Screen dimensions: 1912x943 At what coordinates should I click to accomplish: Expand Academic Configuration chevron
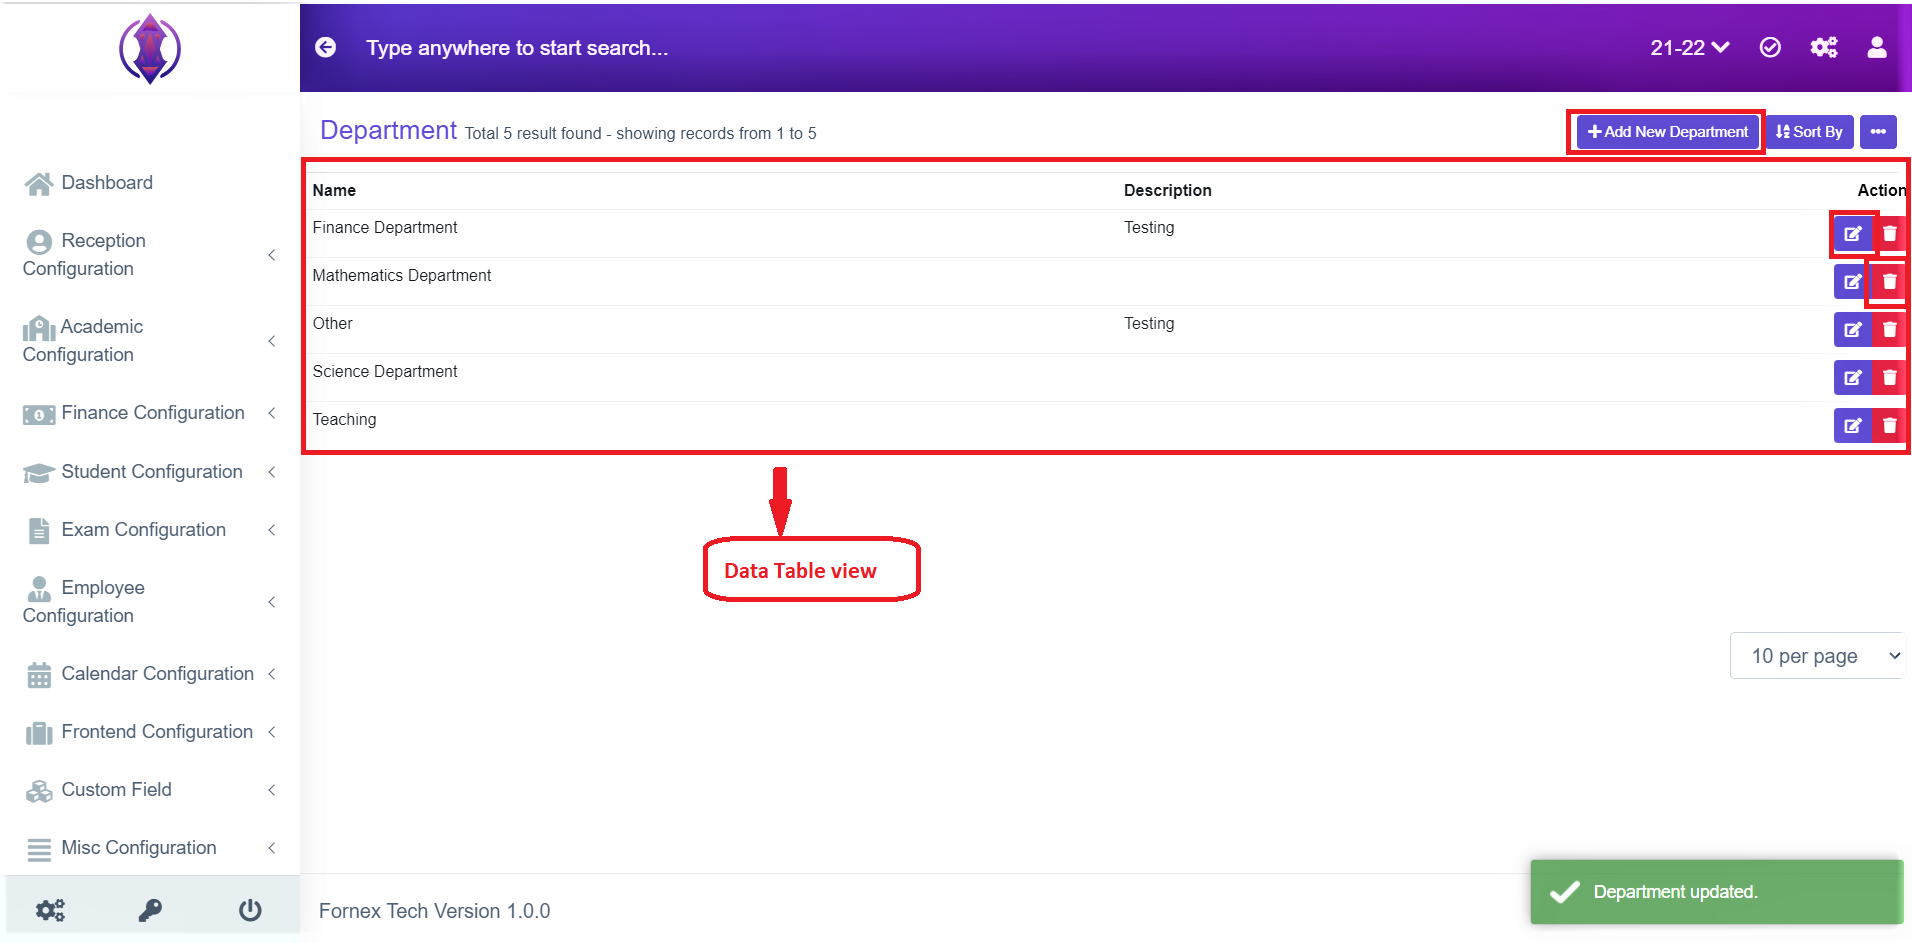[272, 341]
